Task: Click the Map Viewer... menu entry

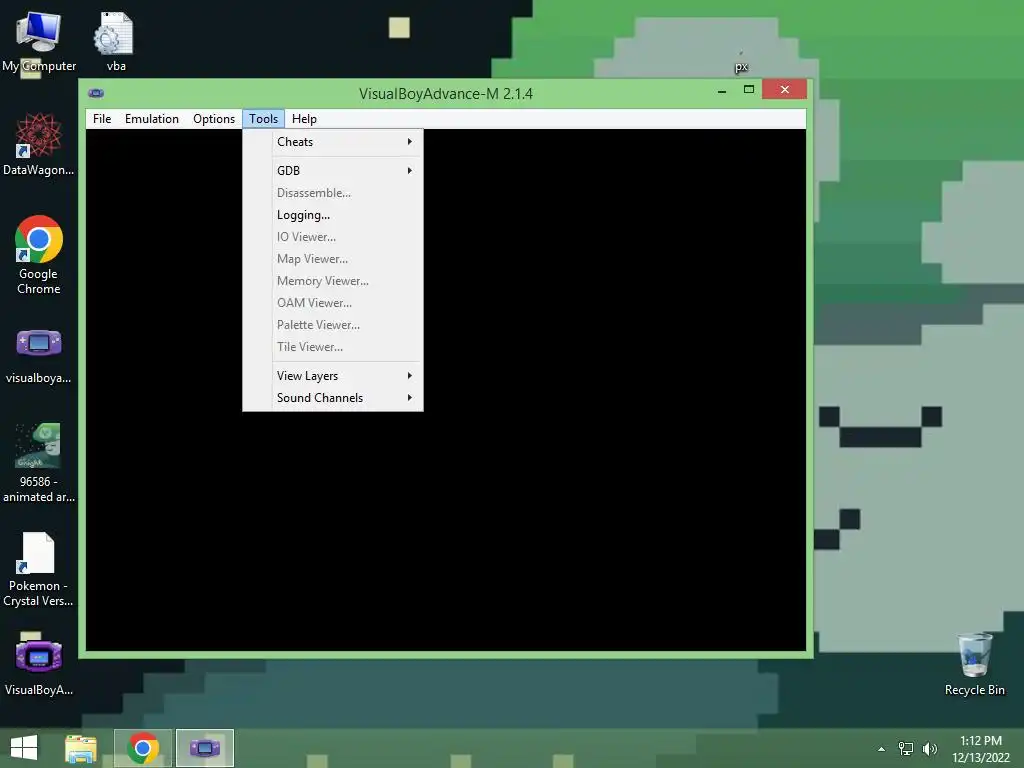Action: click(333, 259)
